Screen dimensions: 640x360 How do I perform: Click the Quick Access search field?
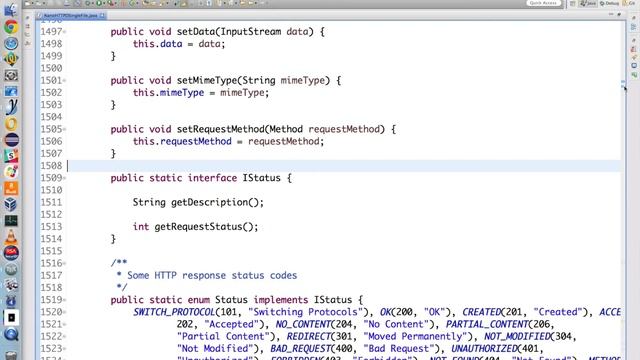544,3
